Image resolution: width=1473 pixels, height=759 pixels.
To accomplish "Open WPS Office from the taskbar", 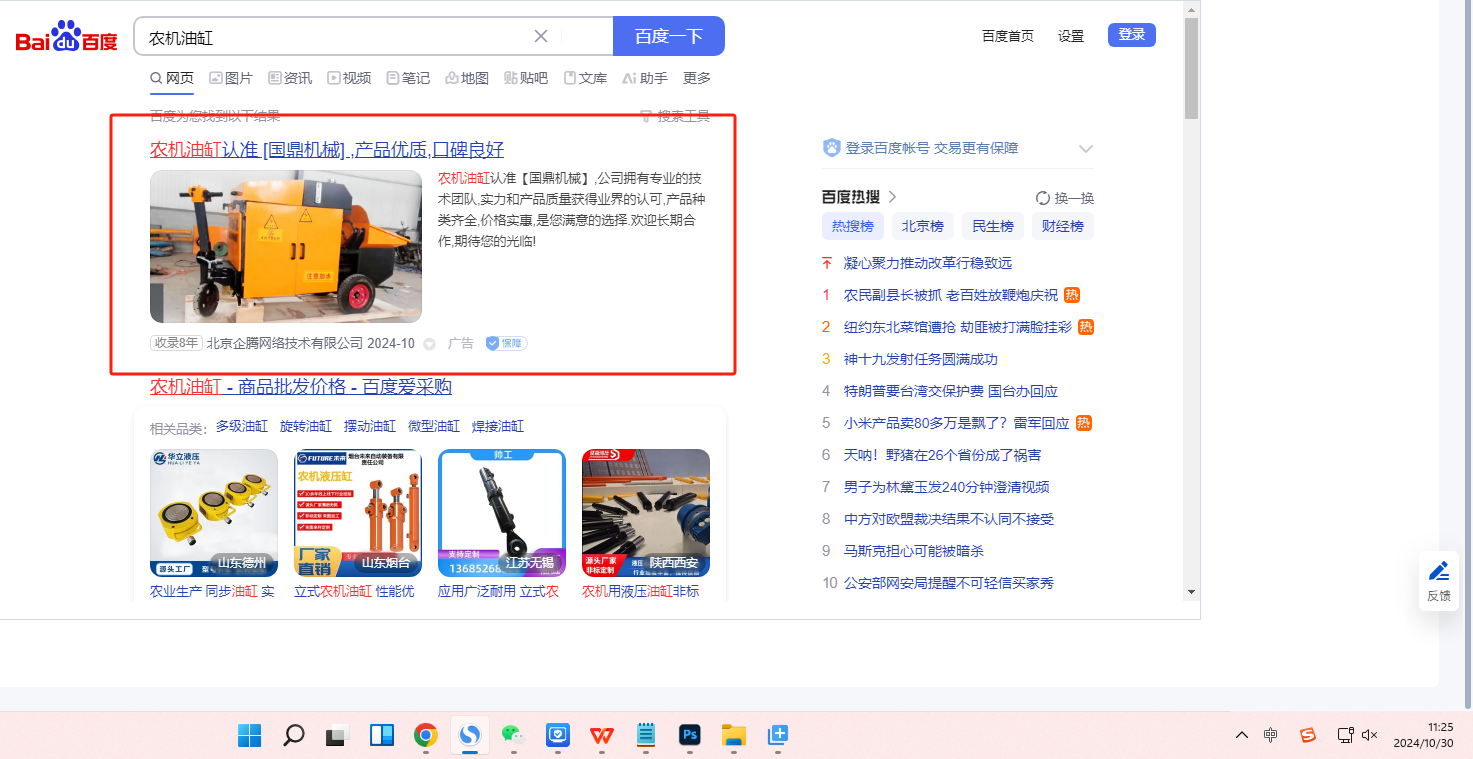I will [x=602, y=736].
